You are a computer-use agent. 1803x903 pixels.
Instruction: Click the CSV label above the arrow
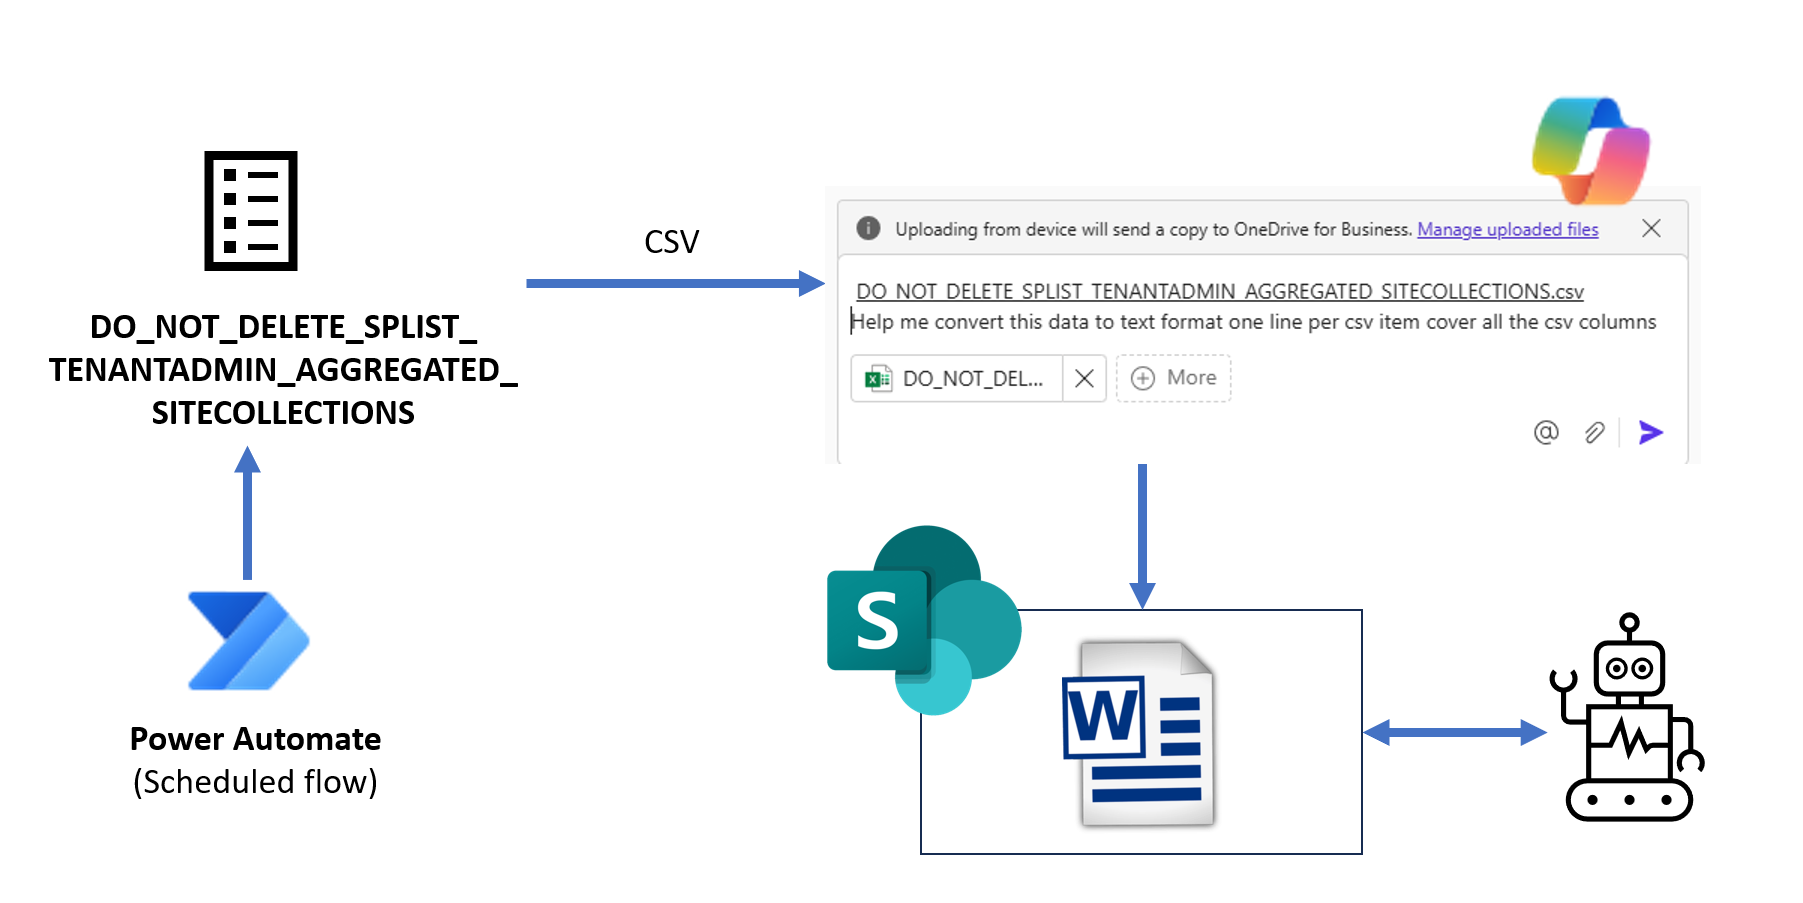(x=671, y=242)
